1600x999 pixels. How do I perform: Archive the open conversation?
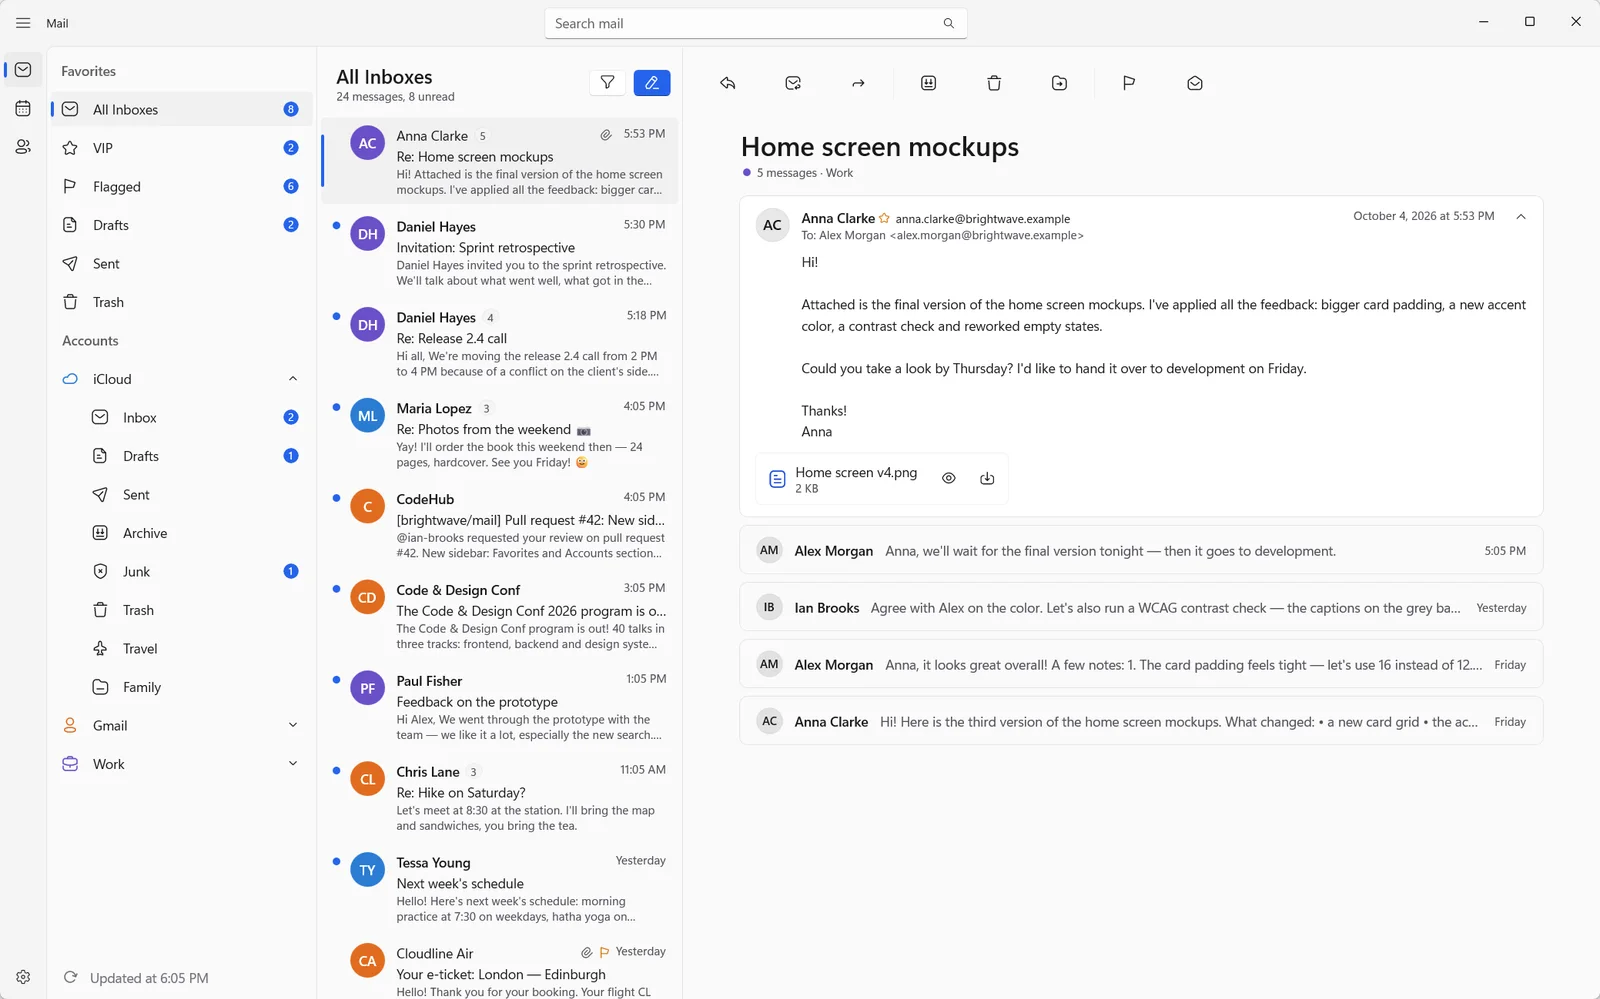point(928,83)
